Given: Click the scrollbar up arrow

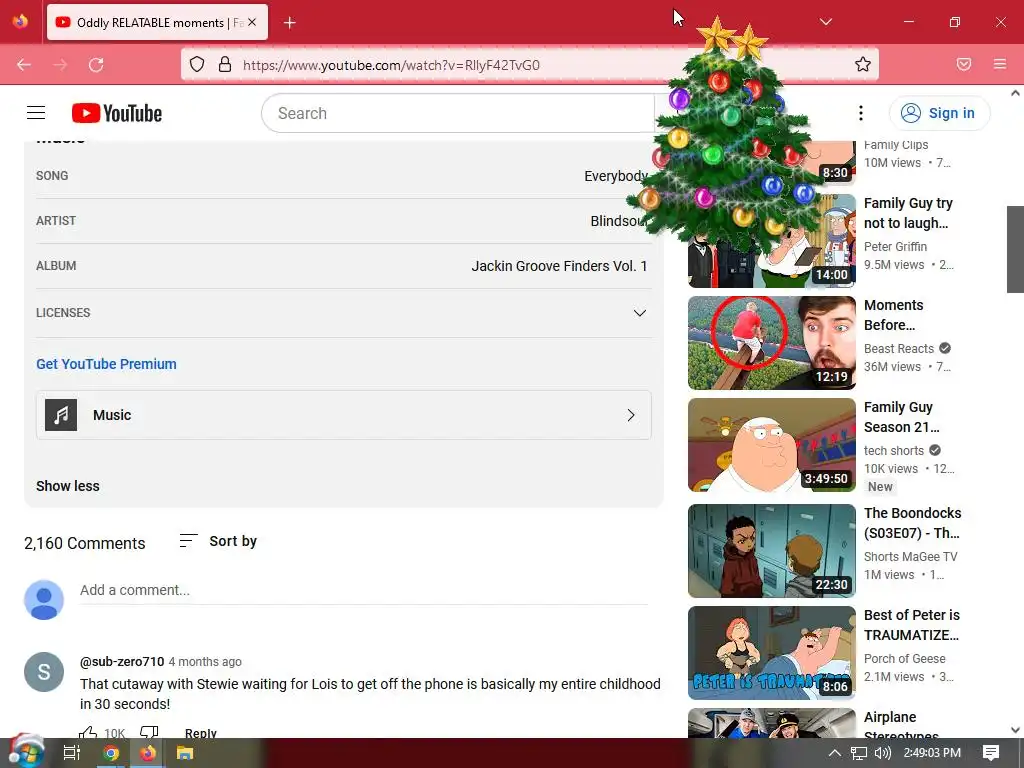Looking at the screenshot, I should [1015, 93].
